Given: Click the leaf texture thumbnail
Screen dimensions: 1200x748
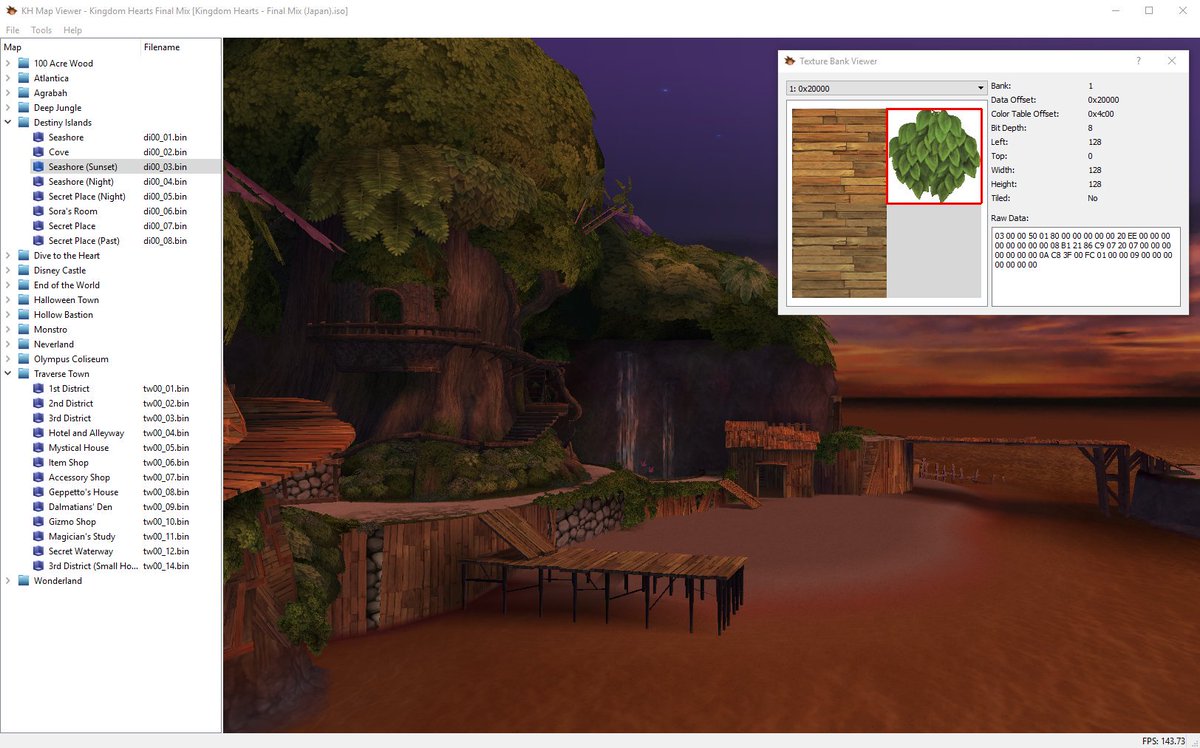Looking at the screenshot, I should [934, 156].
